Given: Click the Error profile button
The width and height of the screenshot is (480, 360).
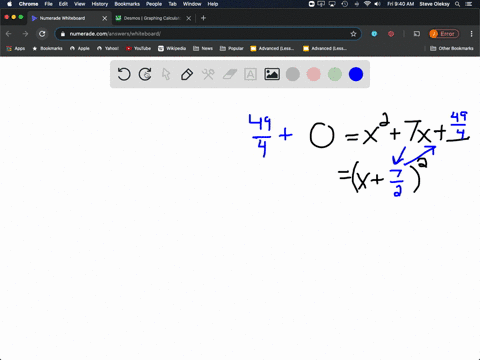Looking at the screenshot, I should 444,34.
